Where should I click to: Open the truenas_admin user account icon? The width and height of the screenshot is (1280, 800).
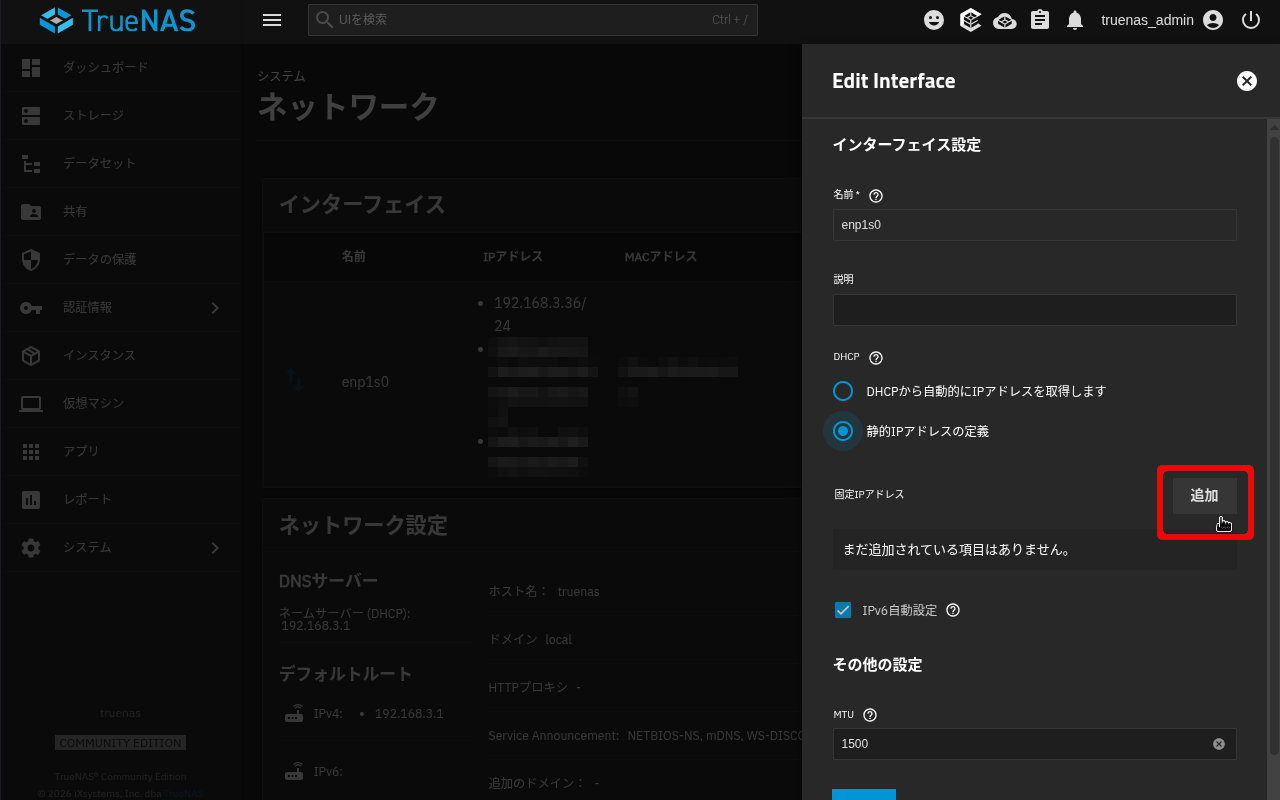pos(1213,20)
